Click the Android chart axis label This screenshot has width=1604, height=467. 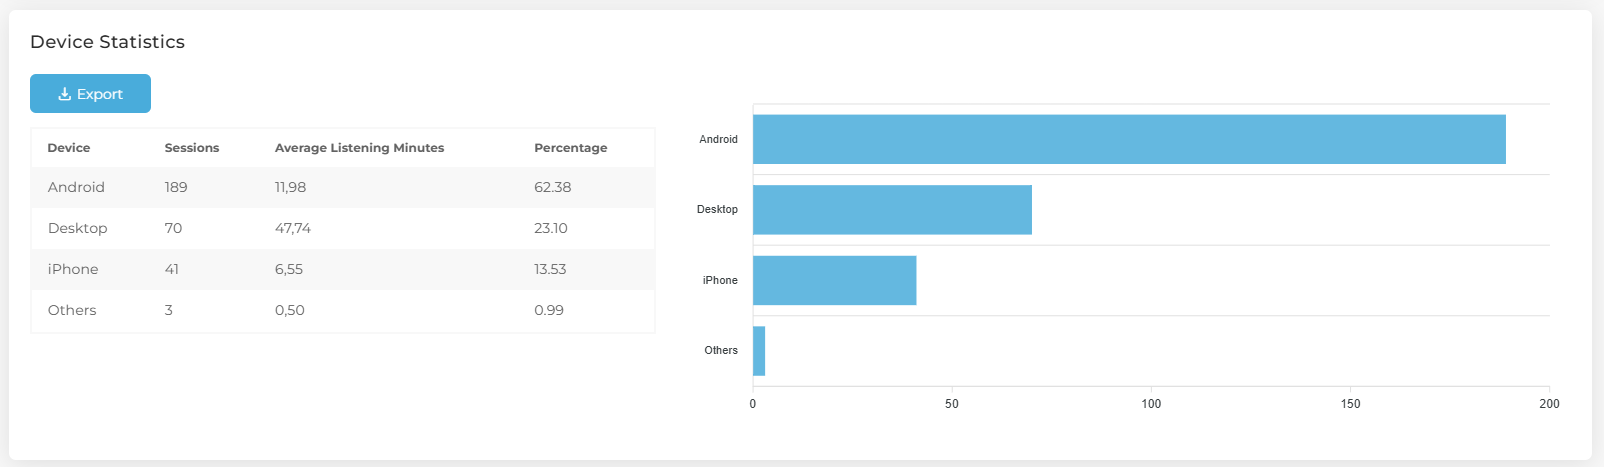point(718,139)
